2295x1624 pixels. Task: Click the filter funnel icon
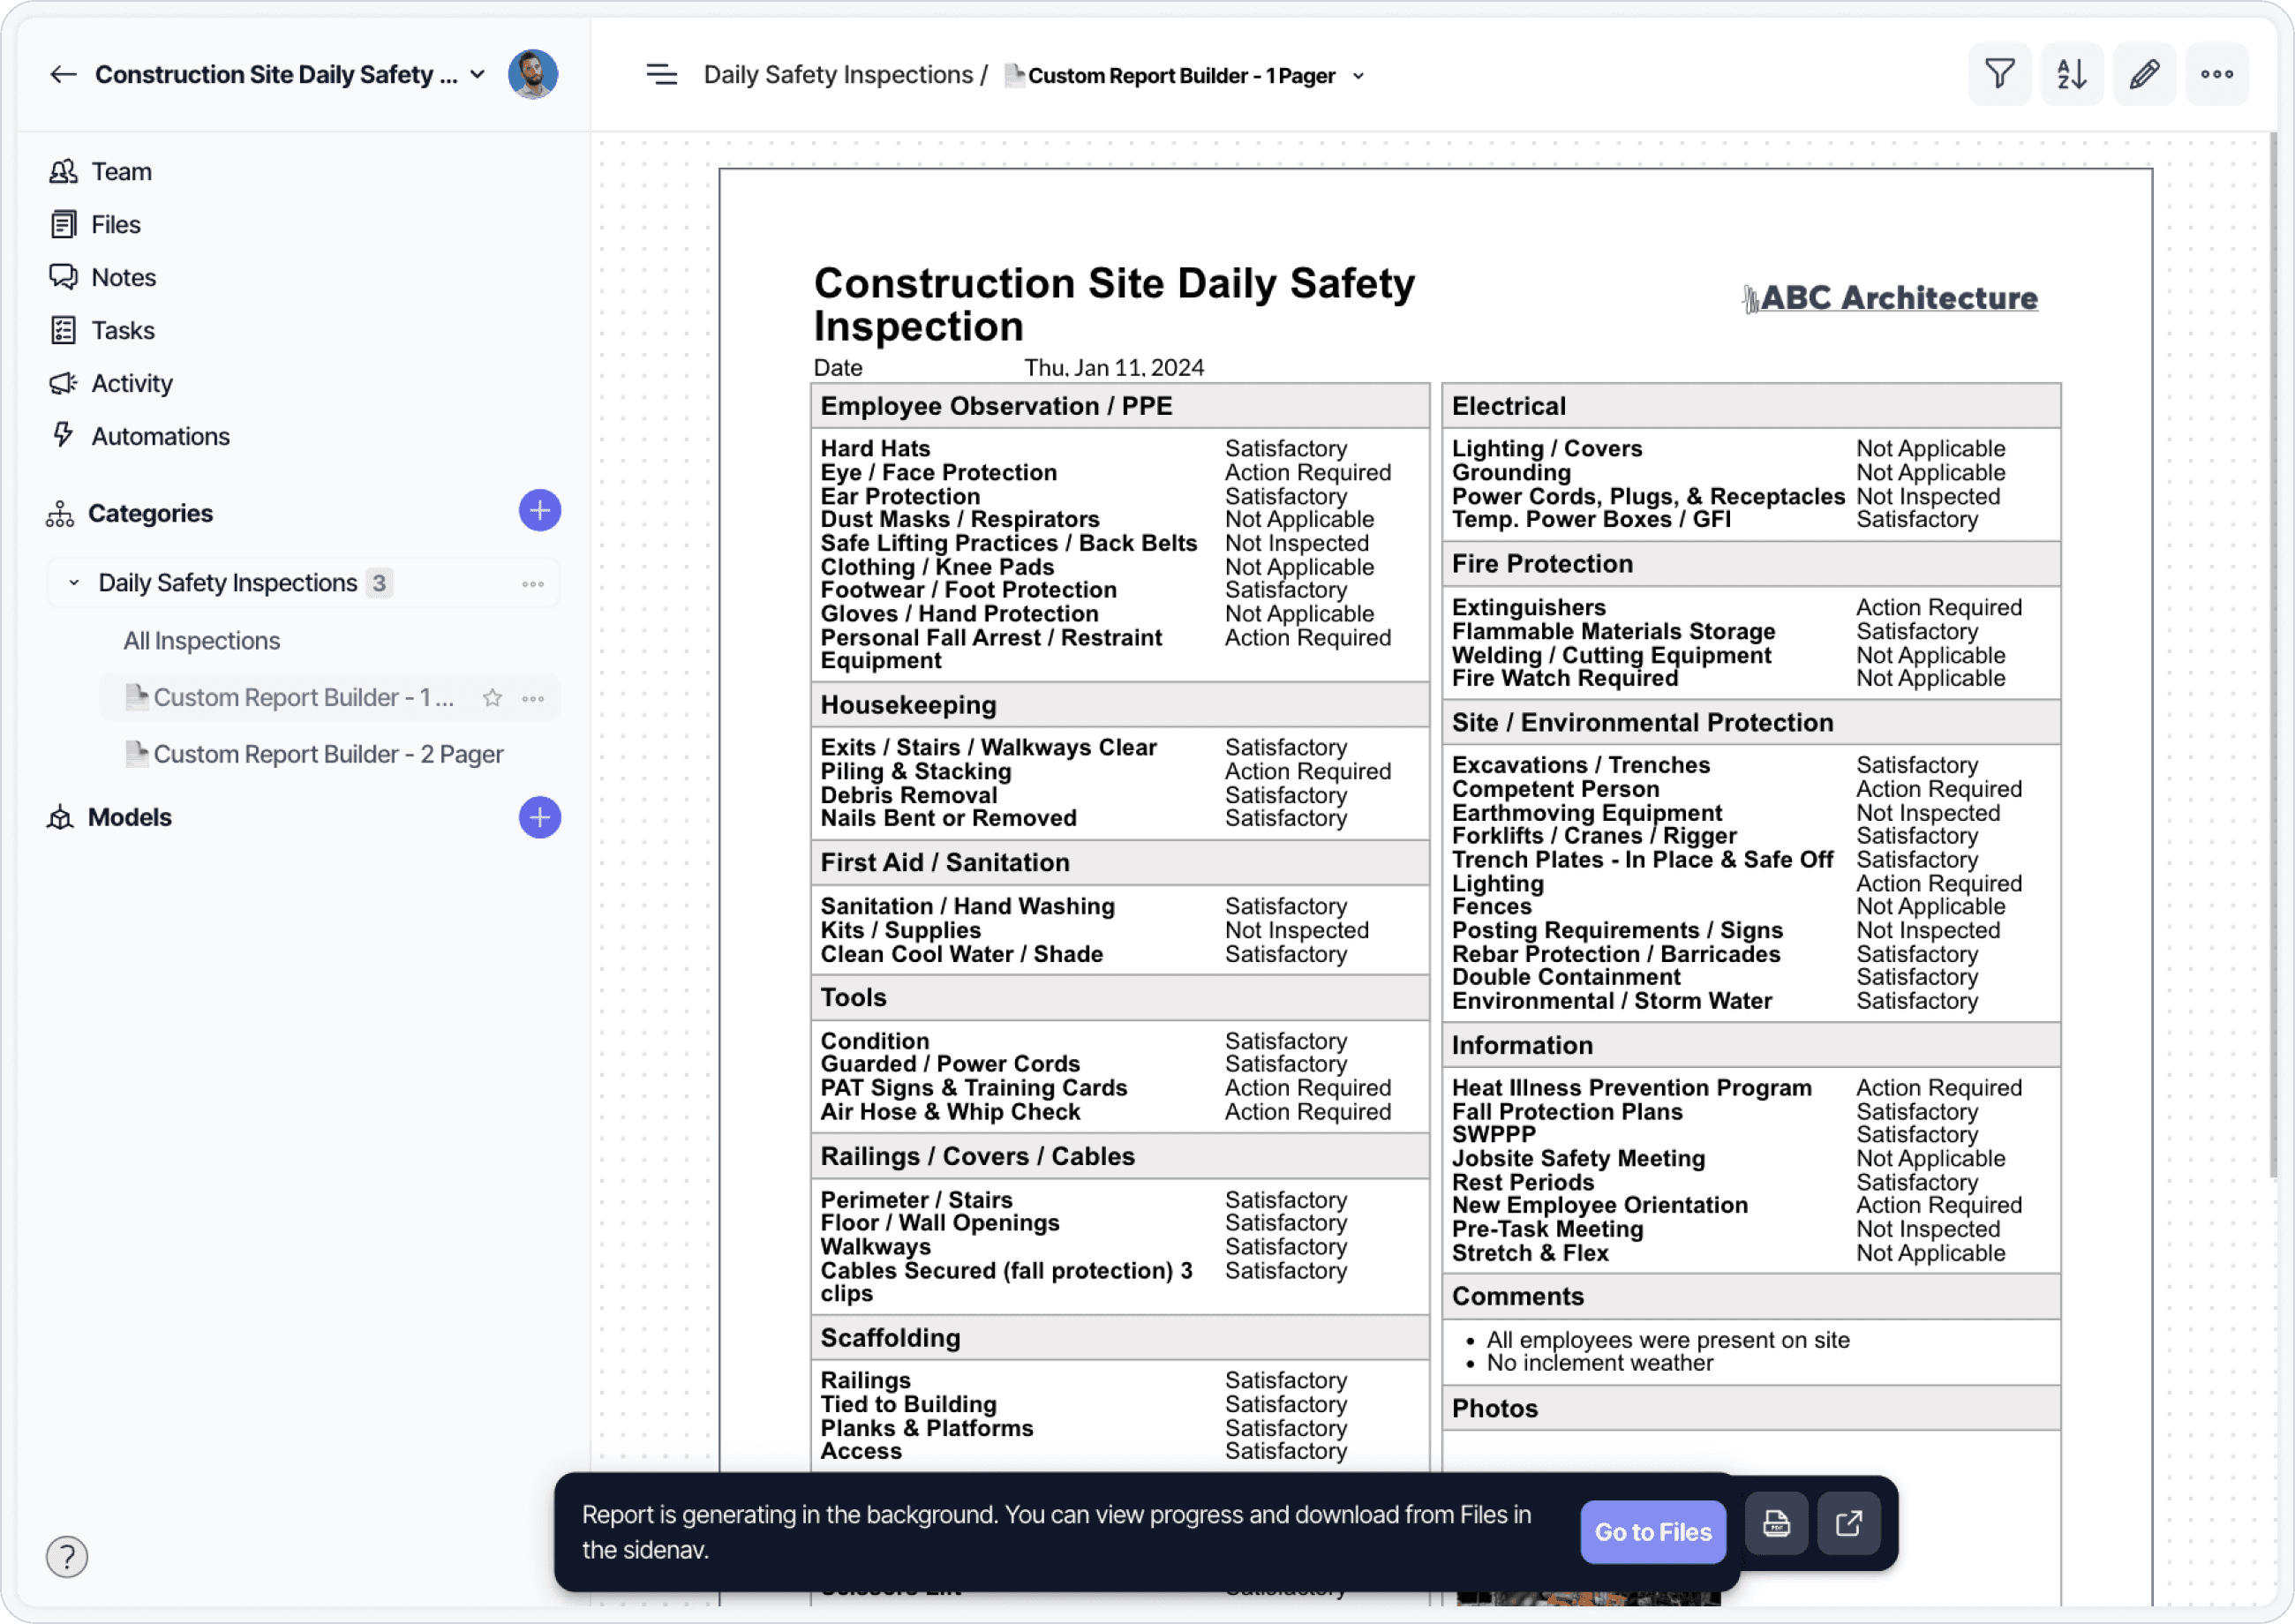tap(1998, 74)
